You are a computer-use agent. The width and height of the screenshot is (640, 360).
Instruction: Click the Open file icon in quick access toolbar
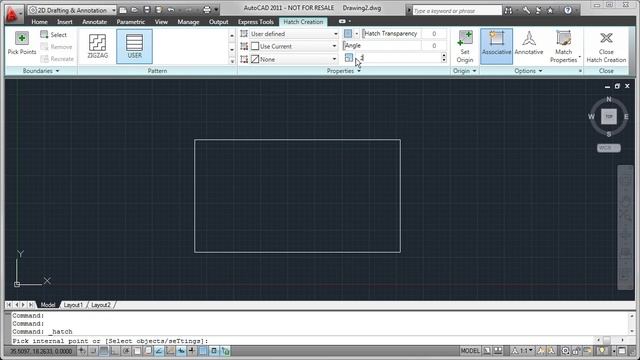pyautogui.click(x=134, y=10)
